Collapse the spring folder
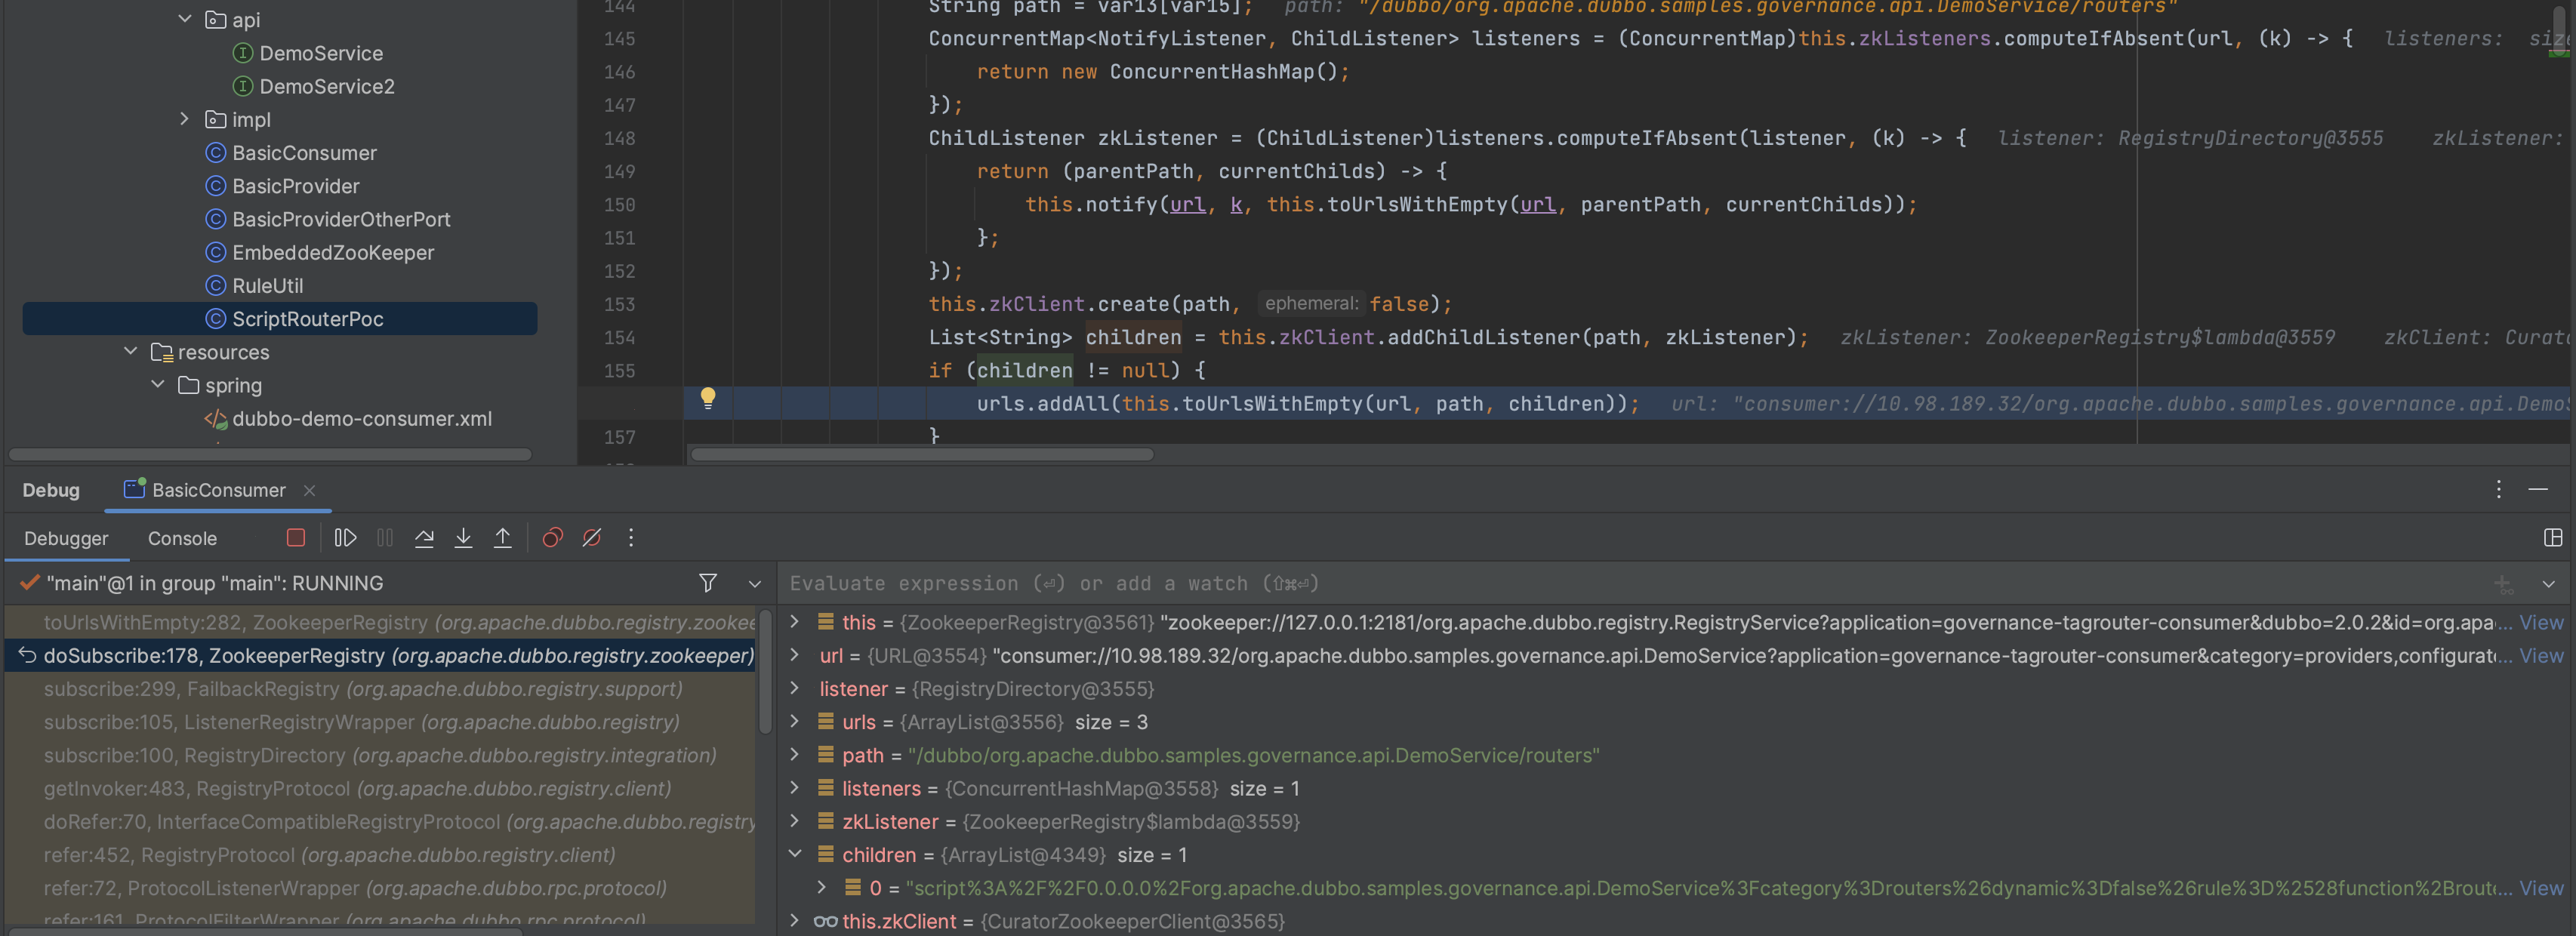This screenshot has width=2576, height=936. tap(158, 384)
